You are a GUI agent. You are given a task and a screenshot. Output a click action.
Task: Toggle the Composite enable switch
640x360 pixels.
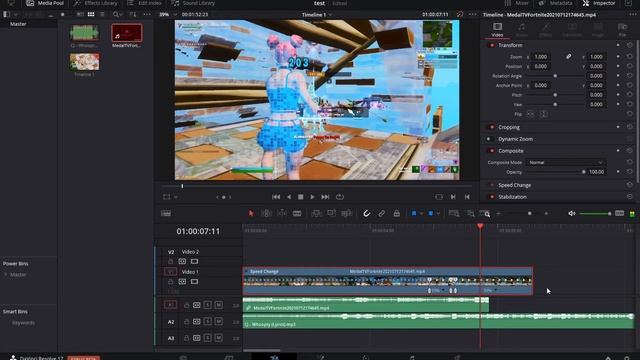click(491, 151)
